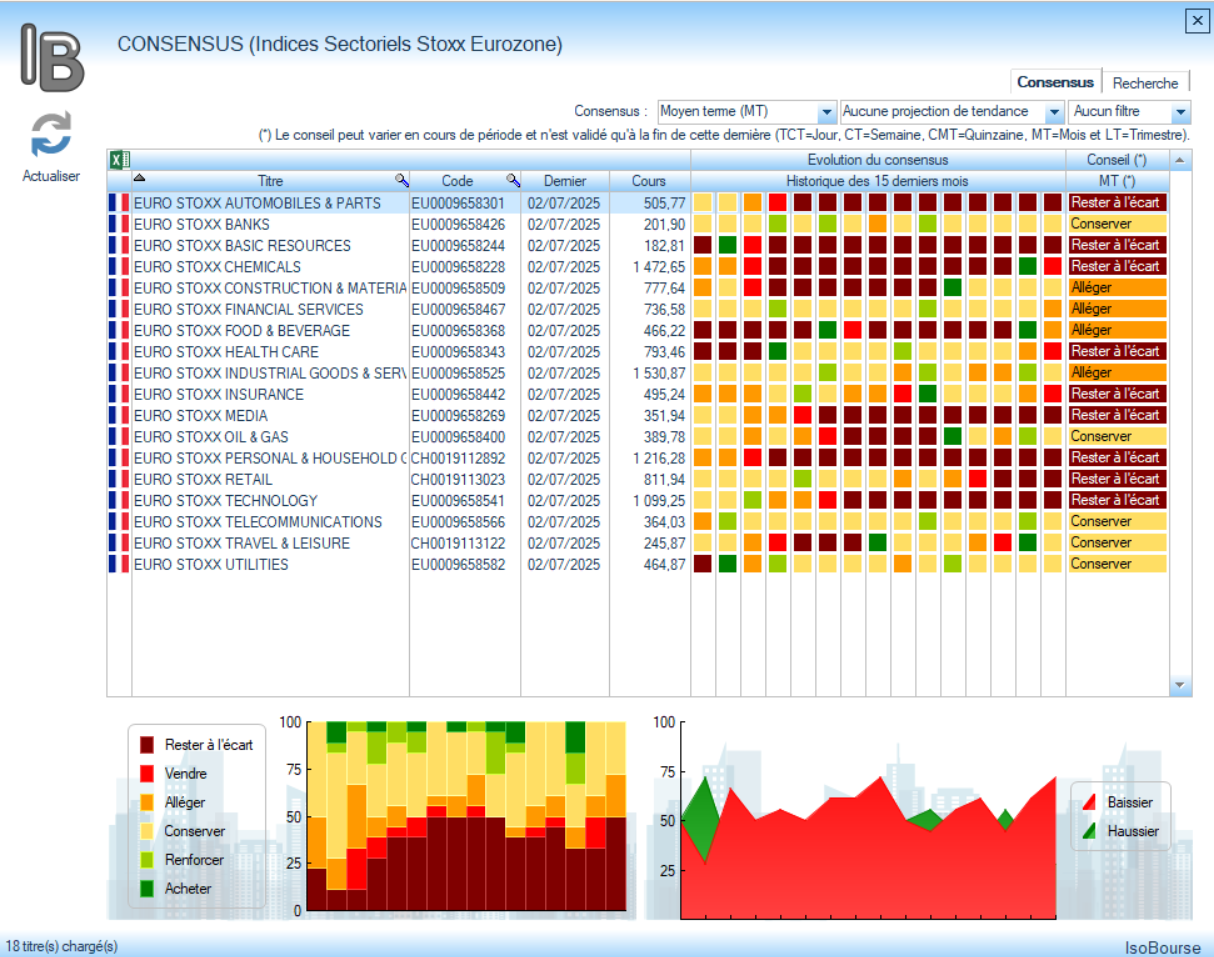Click the Conserver advice for EURO STOXX BANKS

click(x=1116, y=224)
